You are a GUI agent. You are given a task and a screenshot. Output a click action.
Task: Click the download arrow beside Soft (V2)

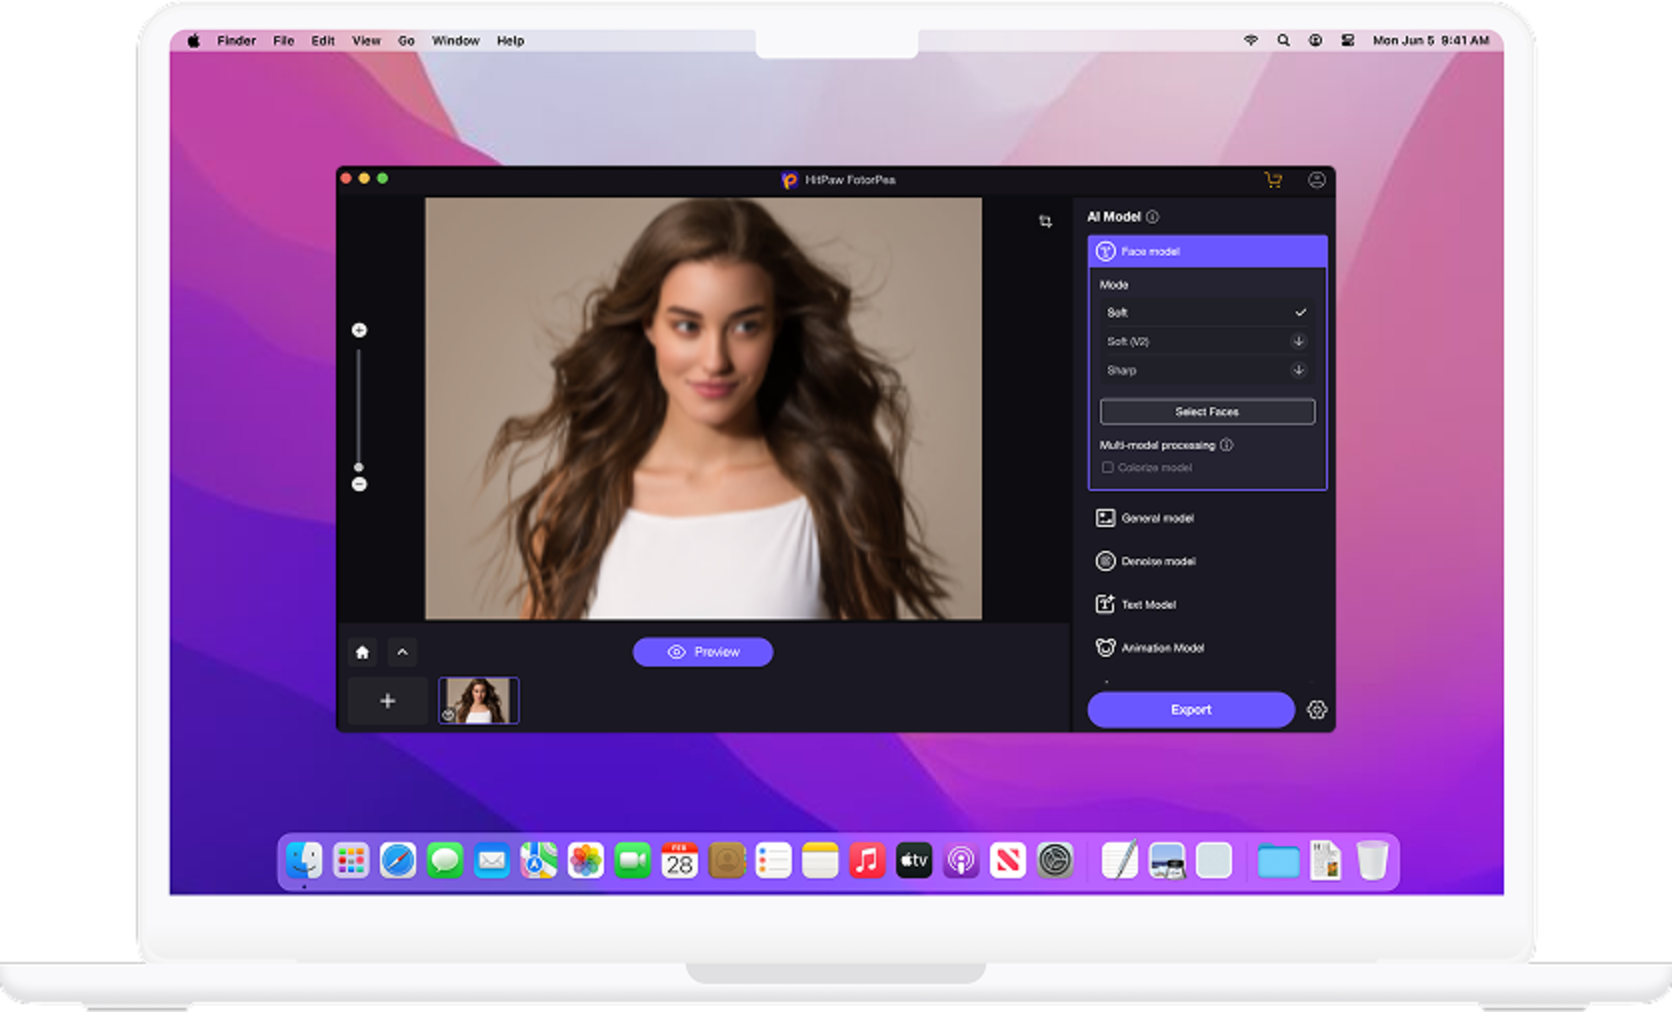click(1299, 341)
